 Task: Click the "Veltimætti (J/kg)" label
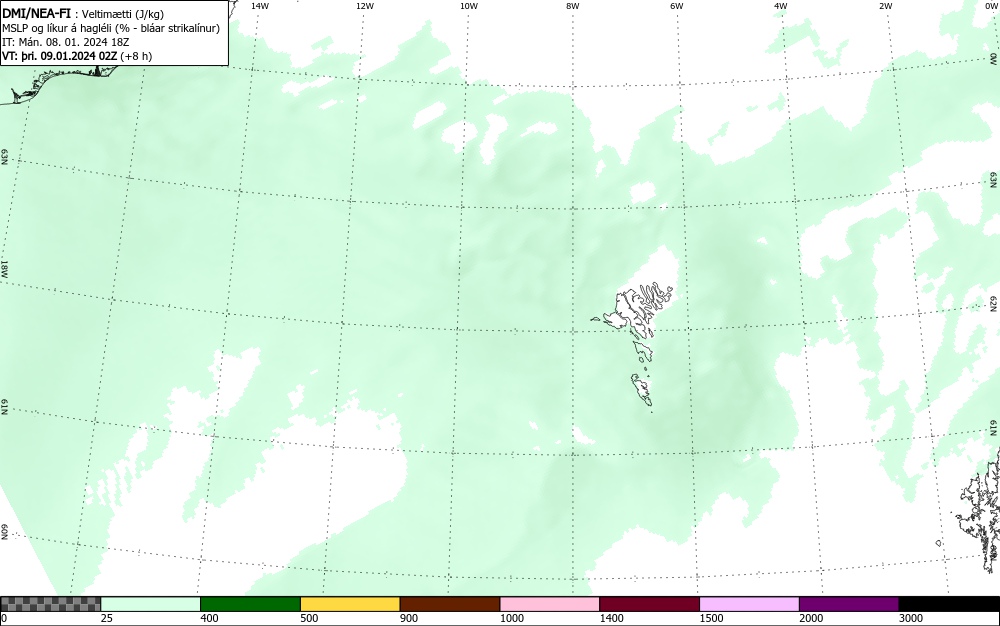pos(122,14)
